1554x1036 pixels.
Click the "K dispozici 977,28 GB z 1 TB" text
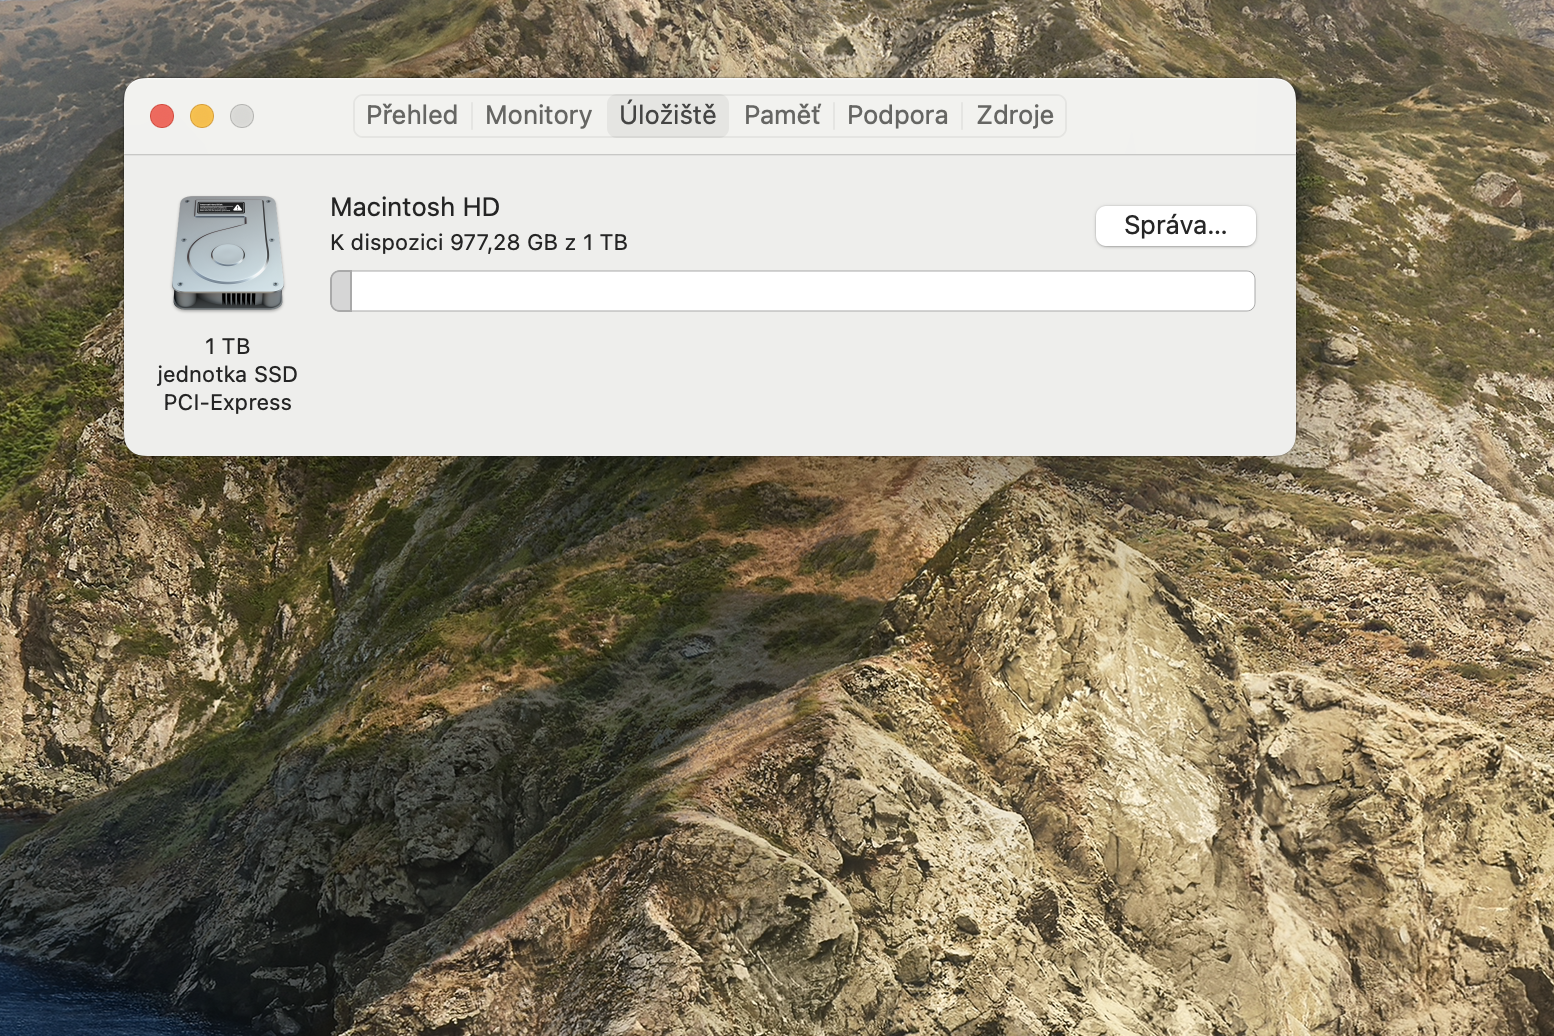(479, 242)
